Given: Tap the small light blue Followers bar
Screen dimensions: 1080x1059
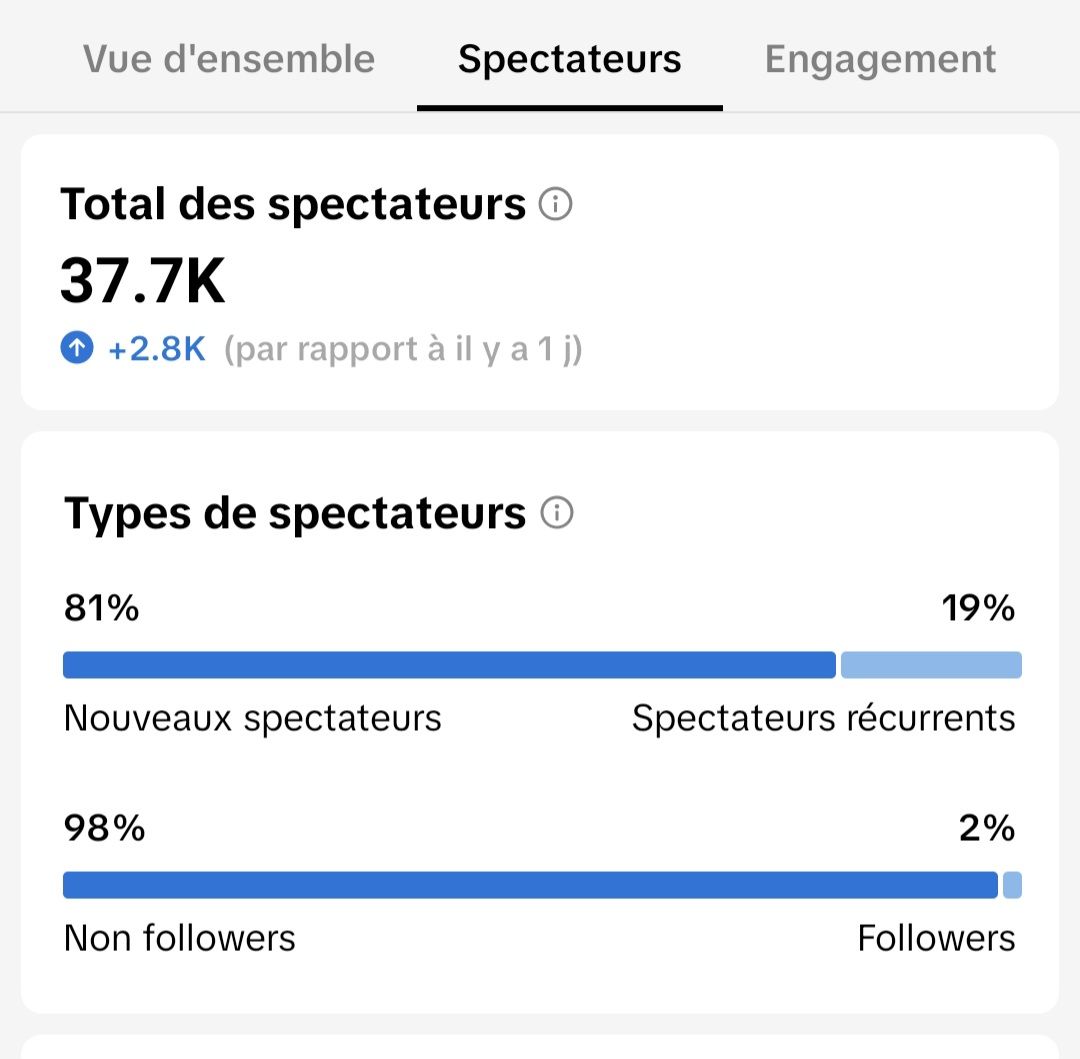Looking at the screenshot, I should 1012,885.
